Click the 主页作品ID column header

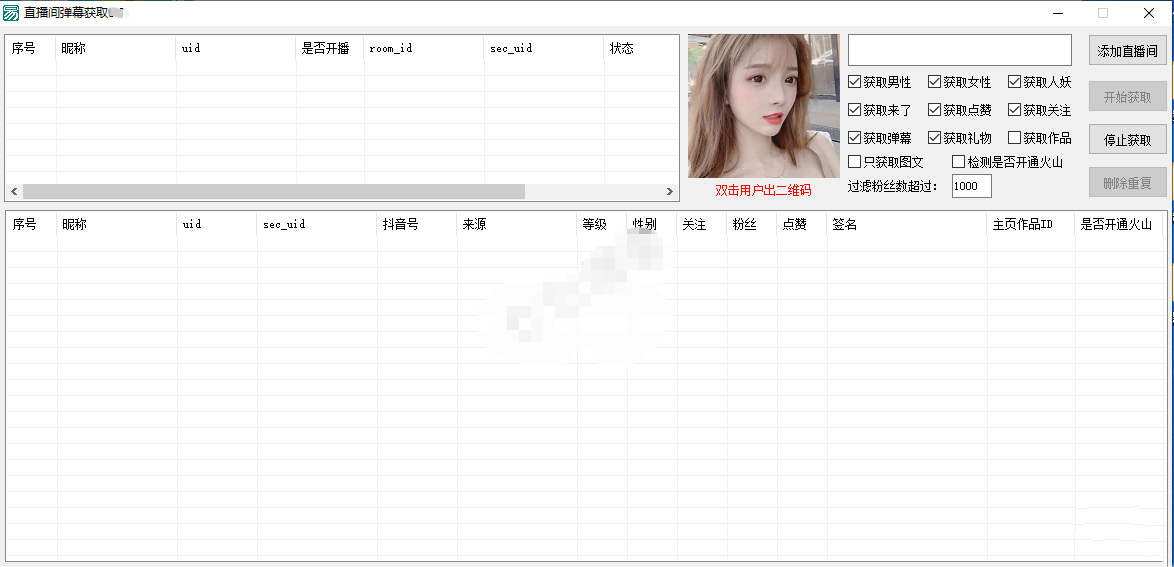pyautogui.click(x=1030, y=224)
